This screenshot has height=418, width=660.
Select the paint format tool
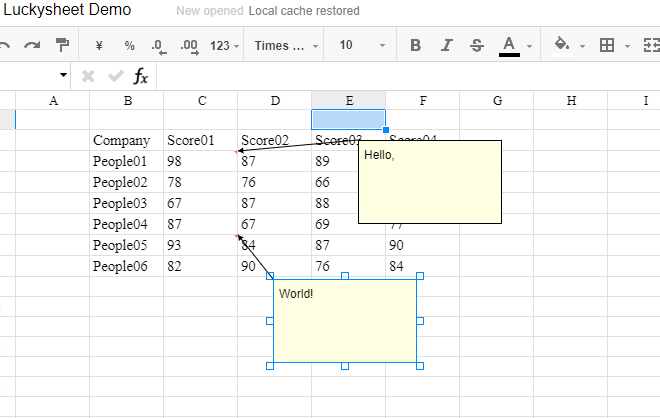tap(62, 45)
